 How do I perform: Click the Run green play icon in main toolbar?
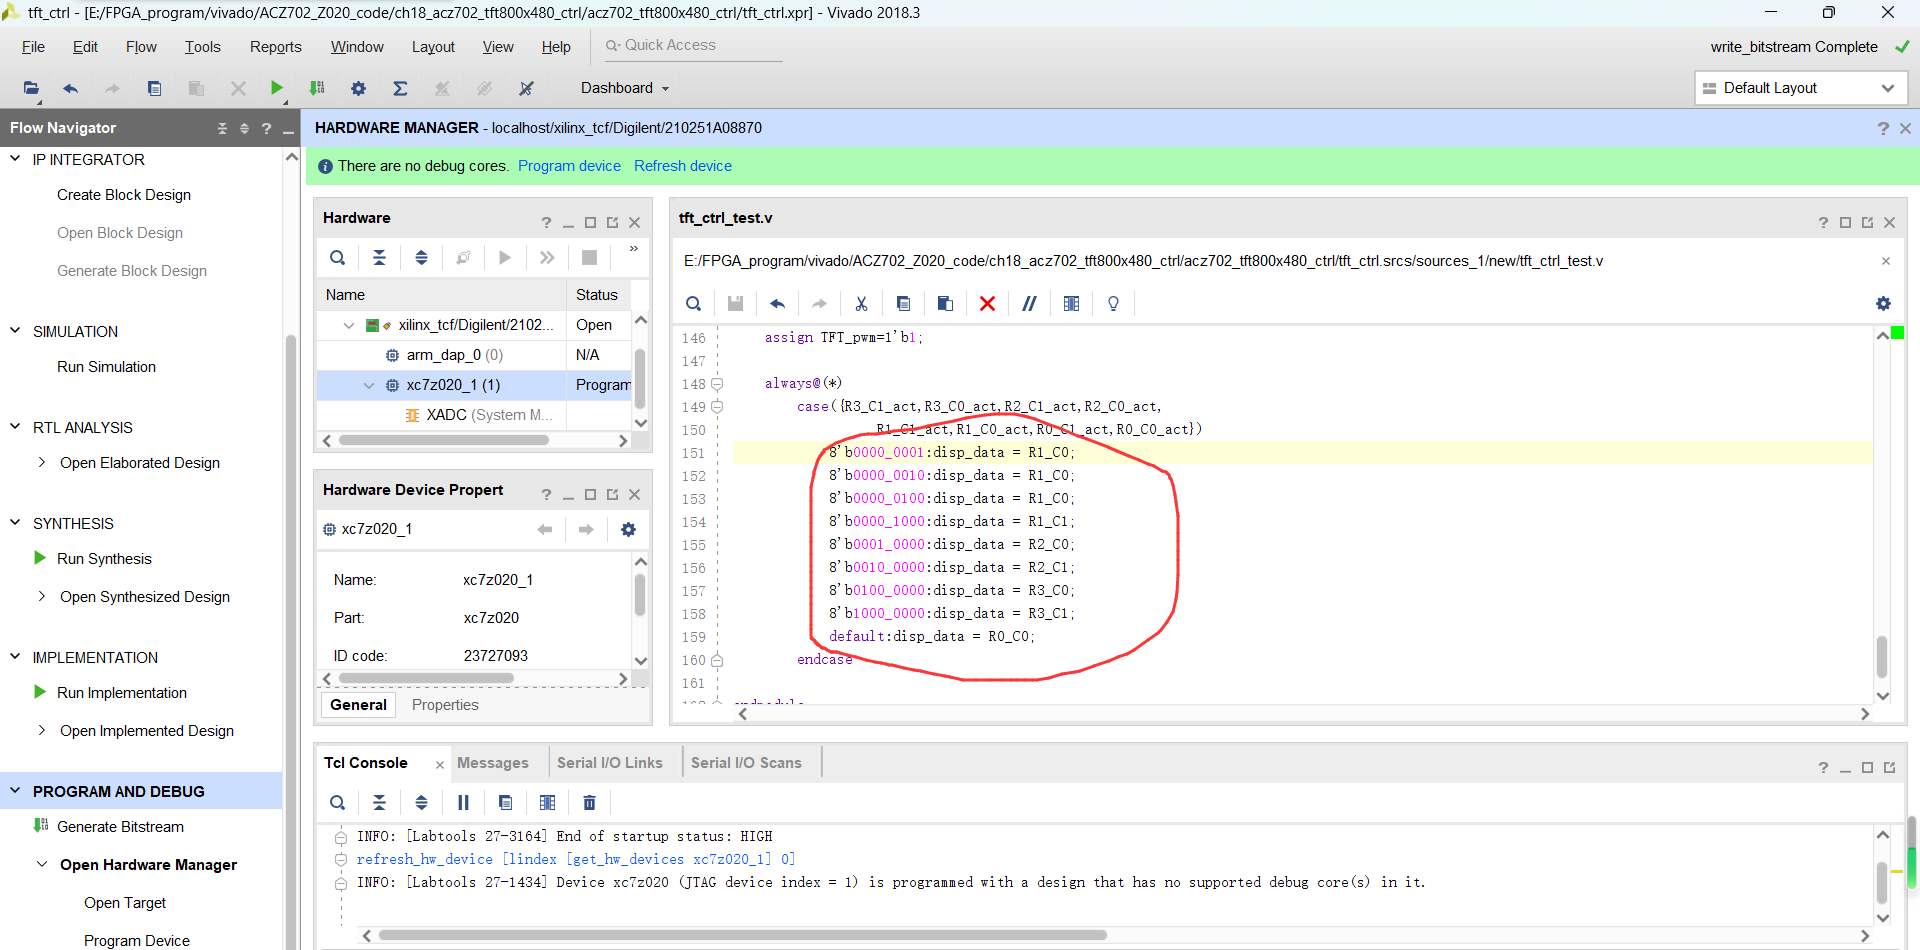[x=277, y=88]
